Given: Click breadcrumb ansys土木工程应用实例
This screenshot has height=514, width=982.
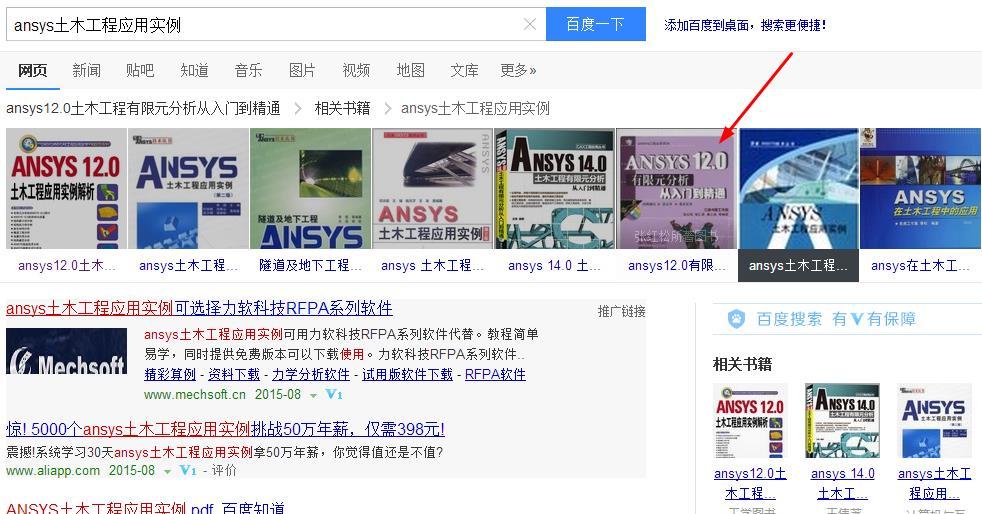Looking at the screenshot, I should coord(475,108).
